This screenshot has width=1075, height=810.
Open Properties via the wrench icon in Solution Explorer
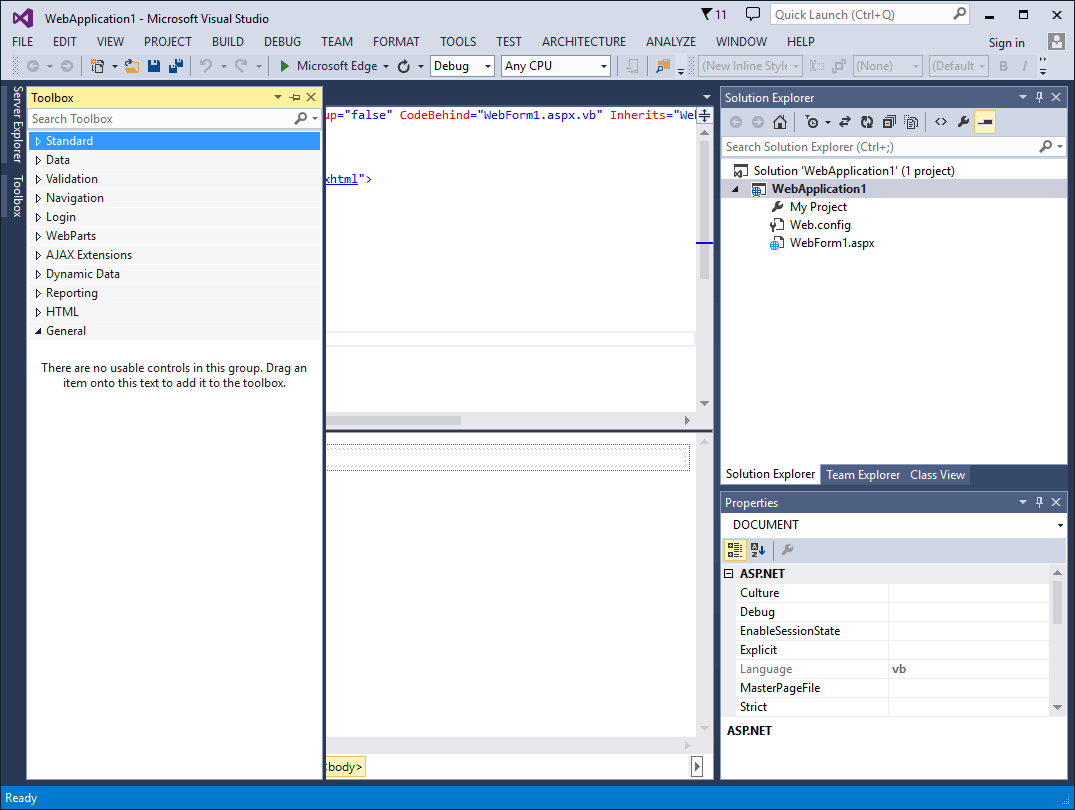(x=963, y=122)
